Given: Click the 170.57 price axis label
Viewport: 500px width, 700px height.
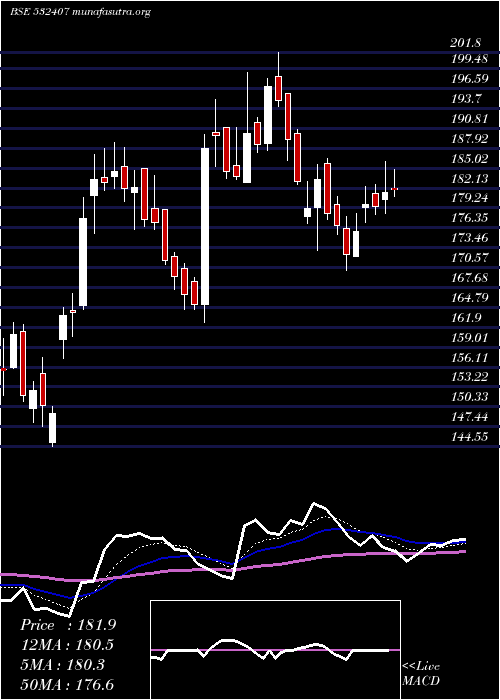Looking at the screenshot, I should [x=468, y=258].
